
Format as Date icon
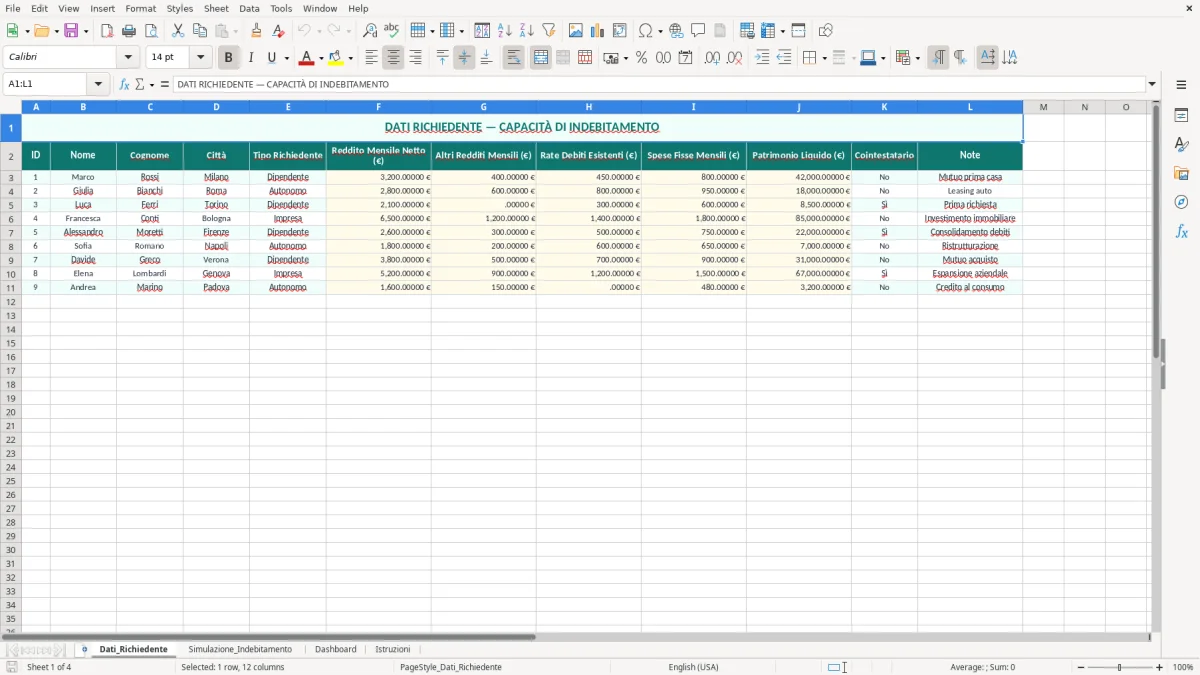[x=685, y=58]
